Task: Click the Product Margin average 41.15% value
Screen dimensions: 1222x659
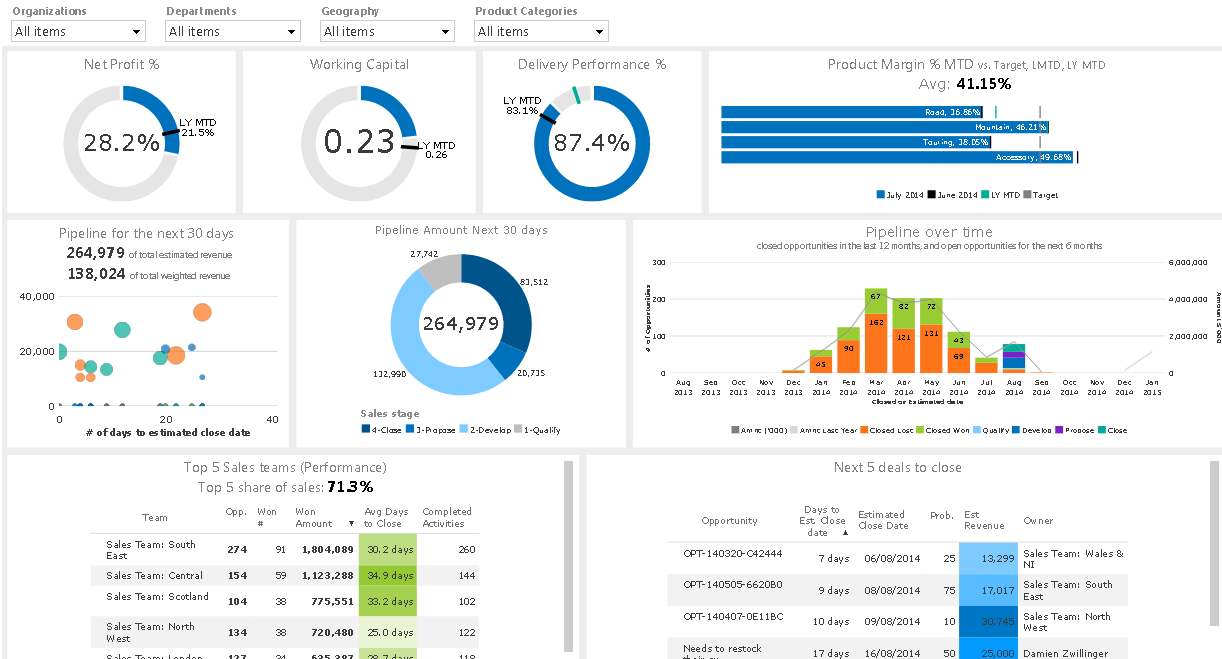Action: point(984,84)
